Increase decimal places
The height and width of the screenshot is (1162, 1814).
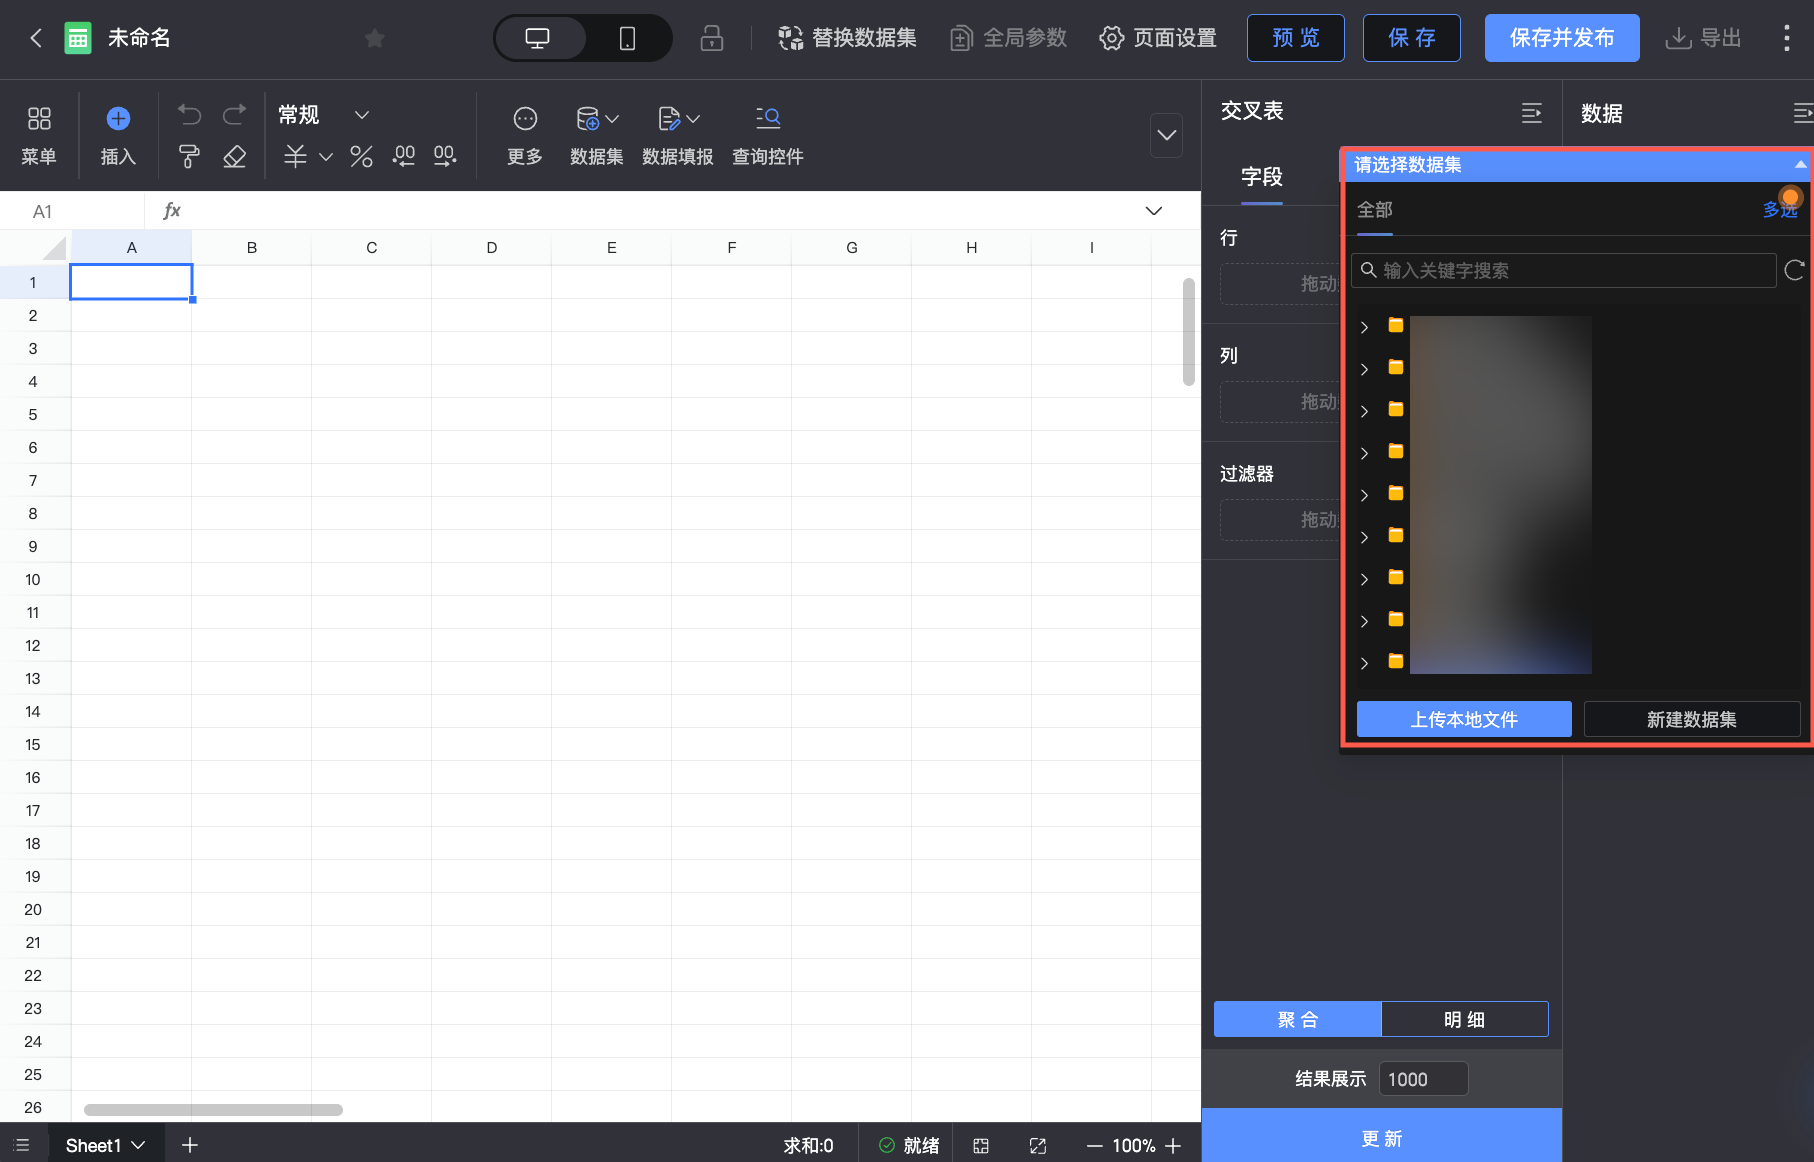pos(445,157)
